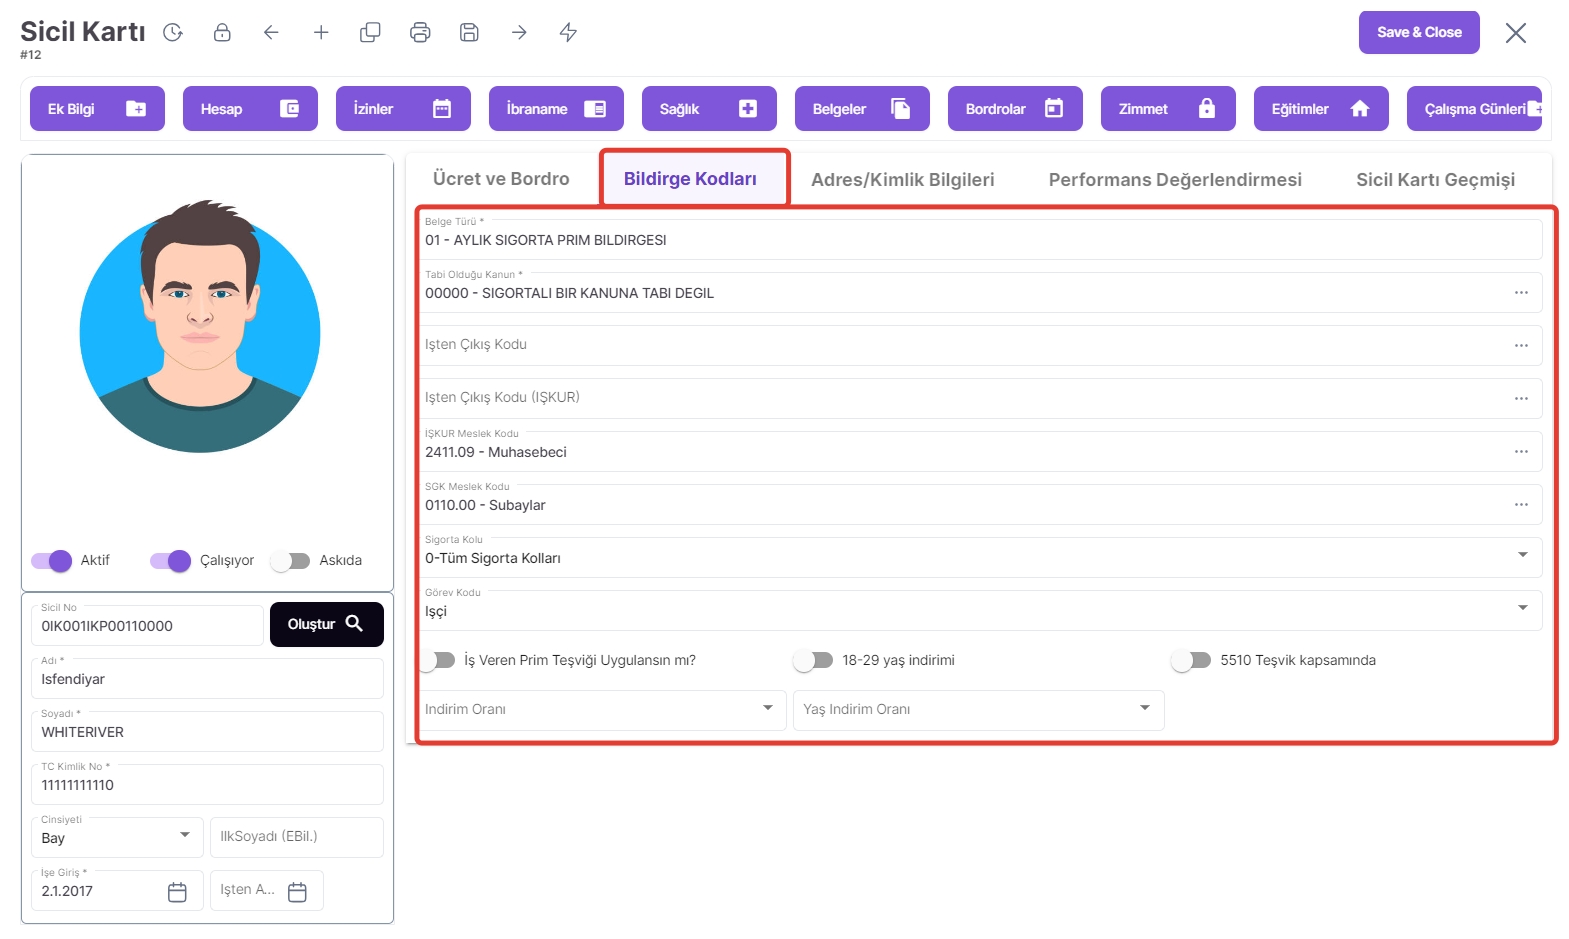This screenshot has height=939, width=1569.
Task: Open the İşe Giriş date picker calendar
Action: point(177,892)
